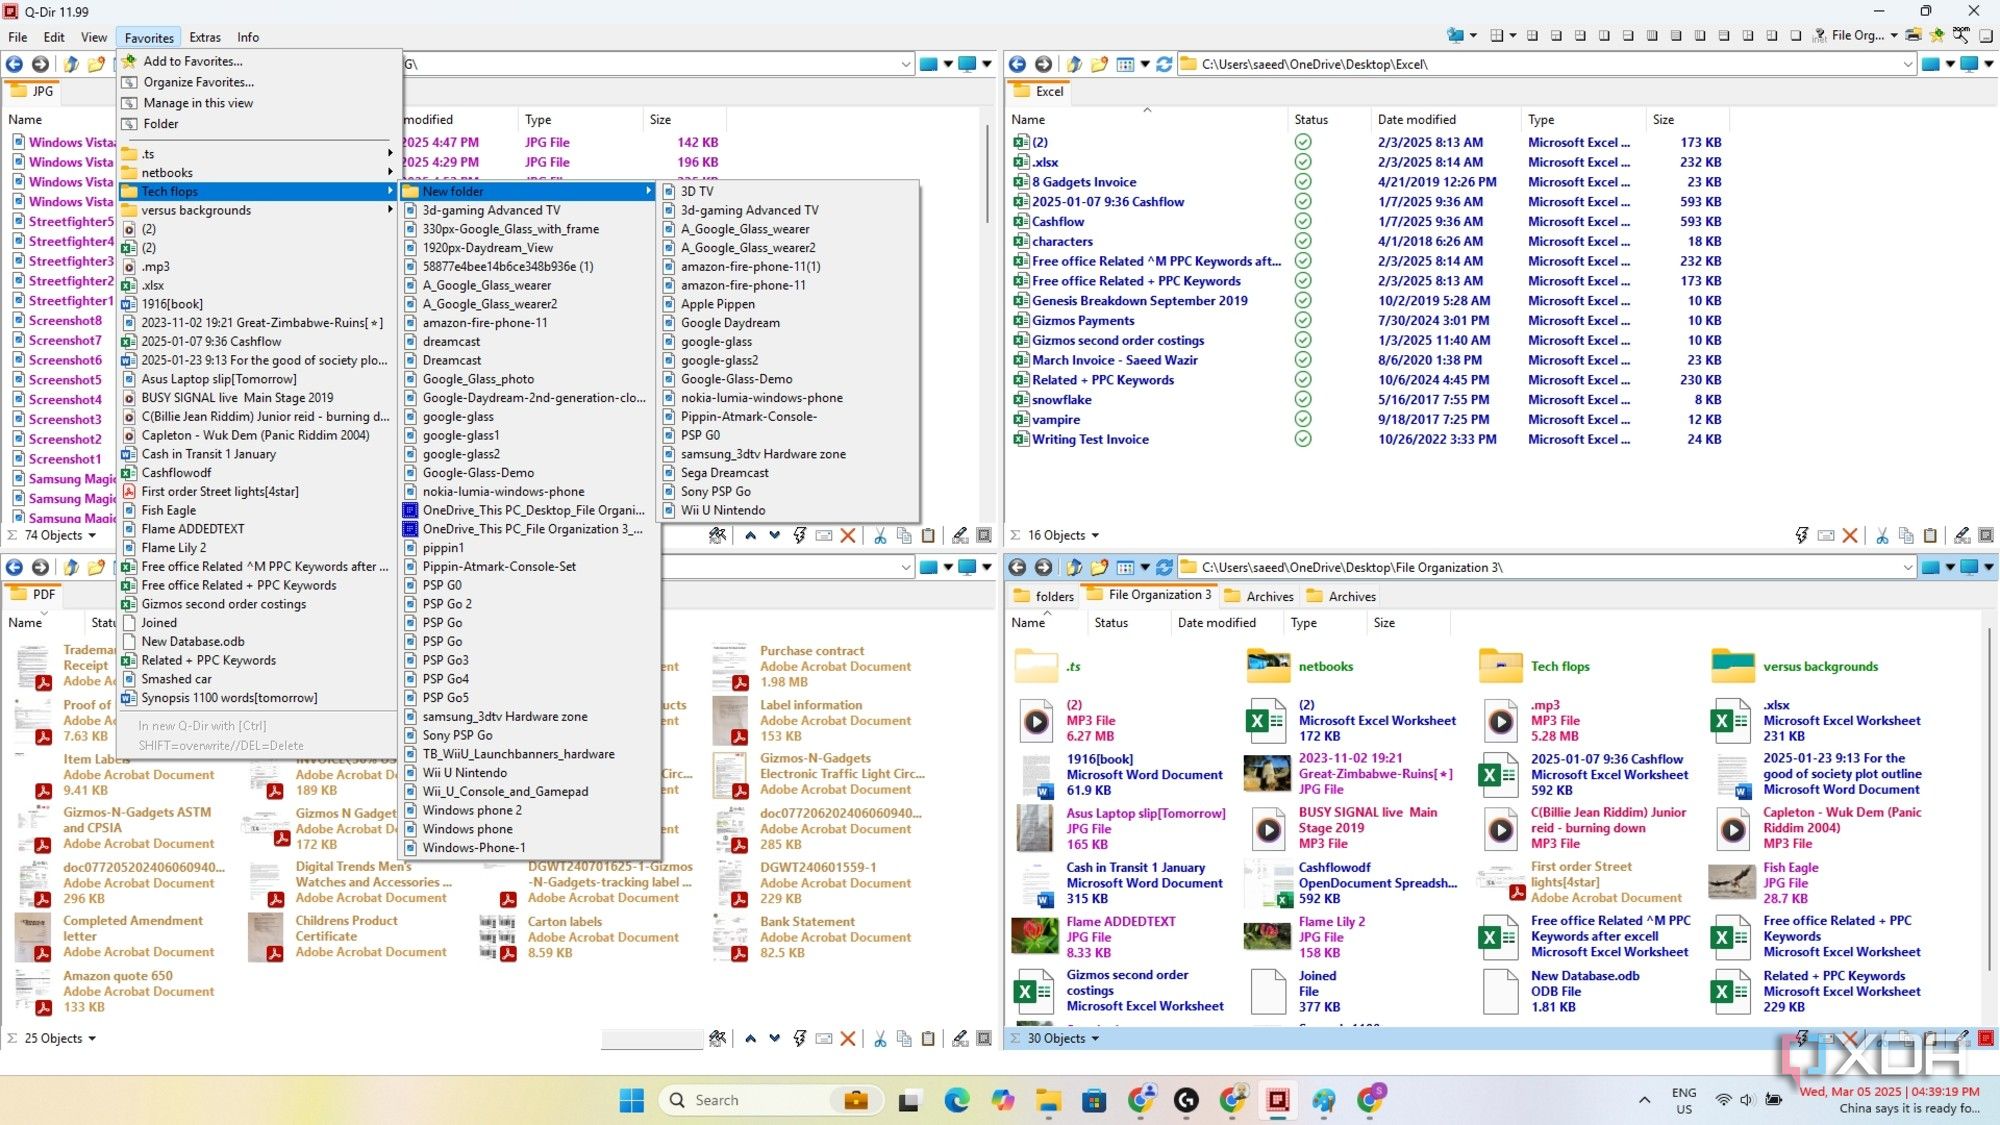The height and width of the screenshot is (1125, 2000).
Task: Click select-all icon in Excel pane toolbar
Action: 1986,536
